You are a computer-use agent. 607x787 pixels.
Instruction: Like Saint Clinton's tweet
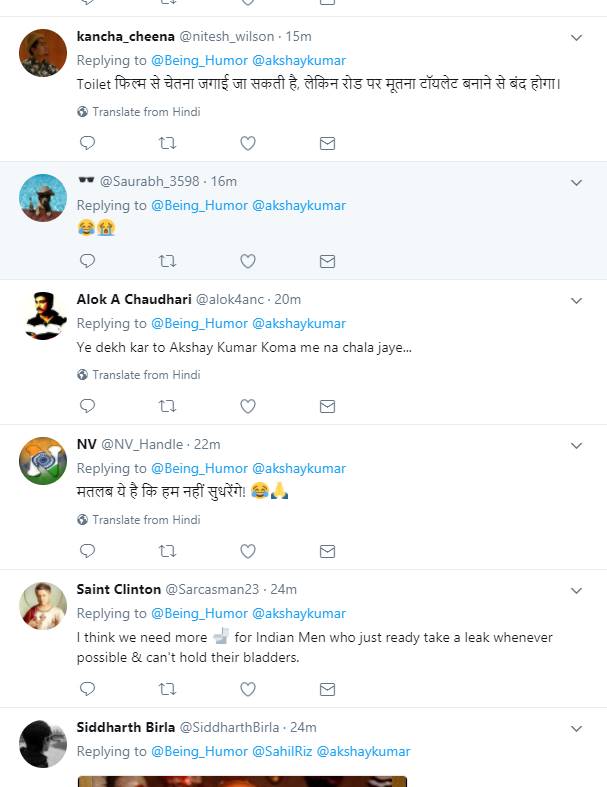point(247,689)
